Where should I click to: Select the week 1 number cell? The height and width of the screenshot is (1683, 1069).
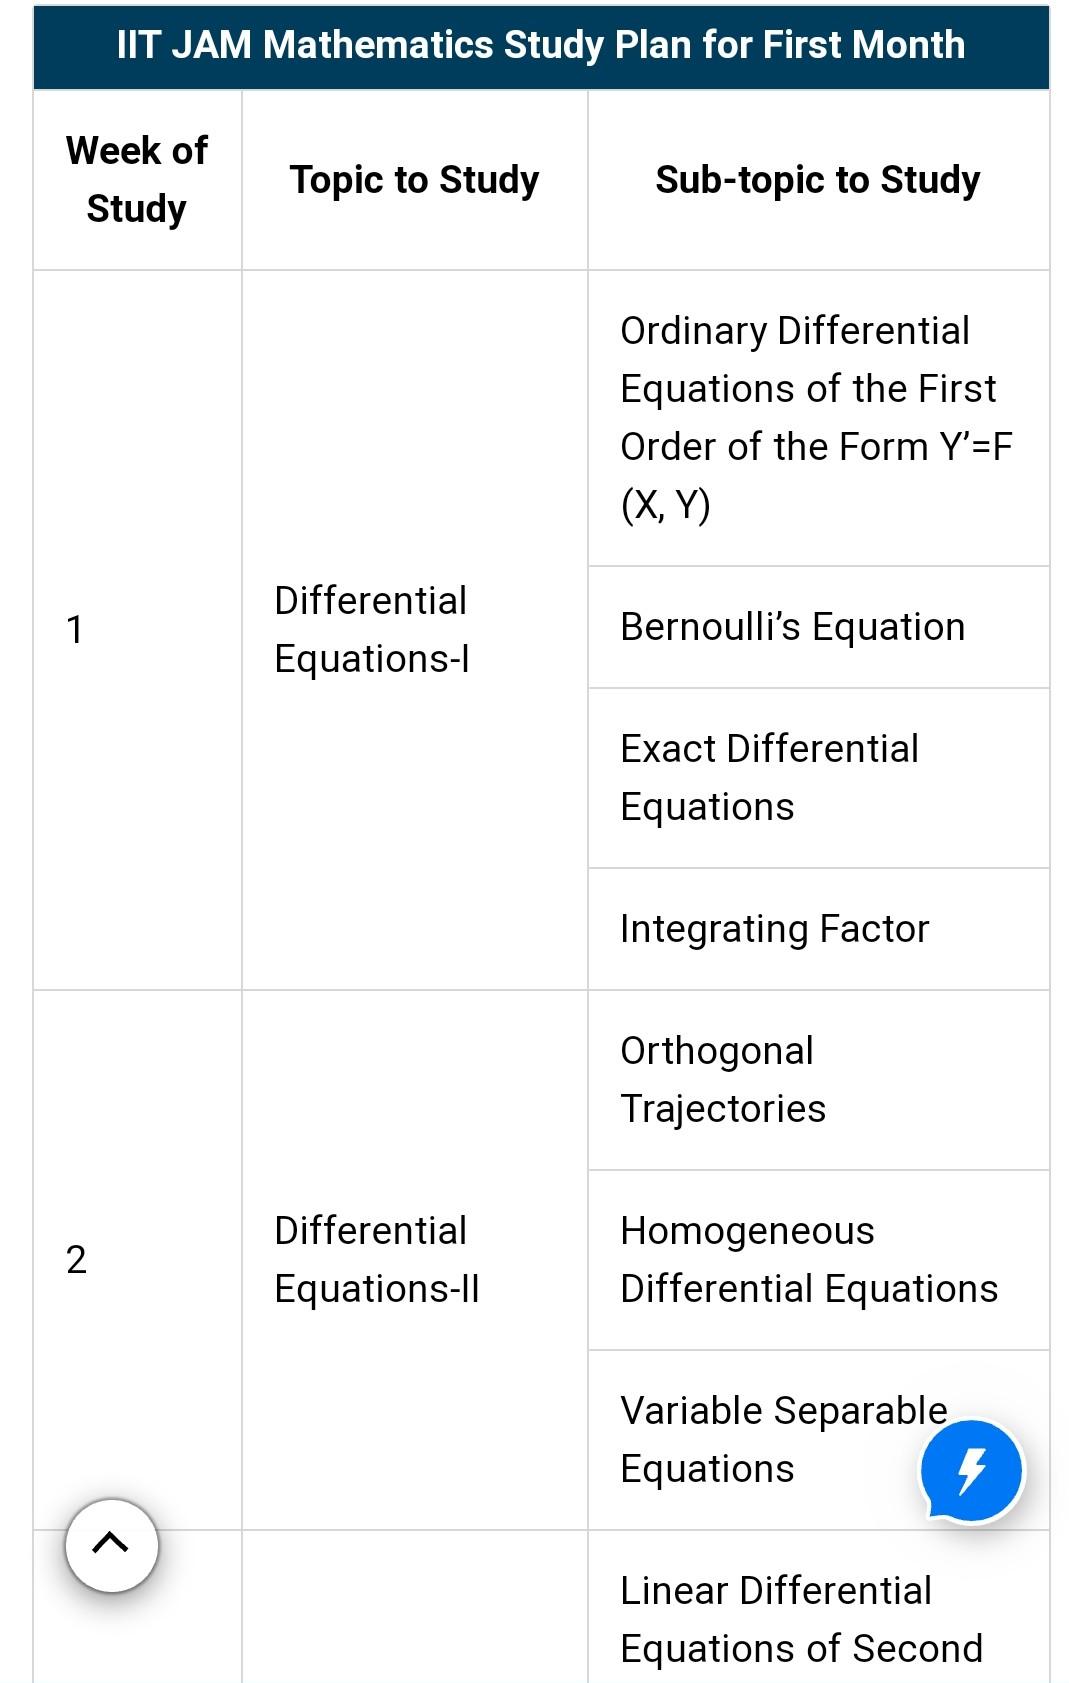[75, 630]
